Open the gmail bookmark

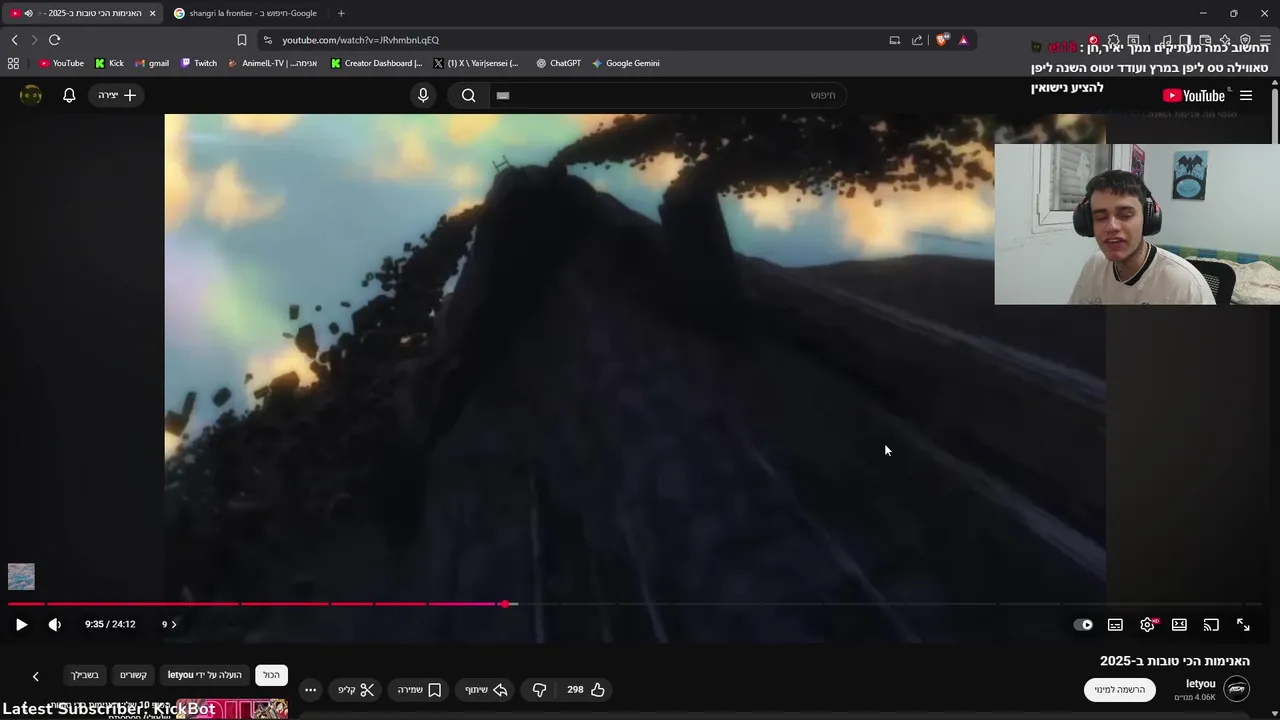click(x=152, y=63)
